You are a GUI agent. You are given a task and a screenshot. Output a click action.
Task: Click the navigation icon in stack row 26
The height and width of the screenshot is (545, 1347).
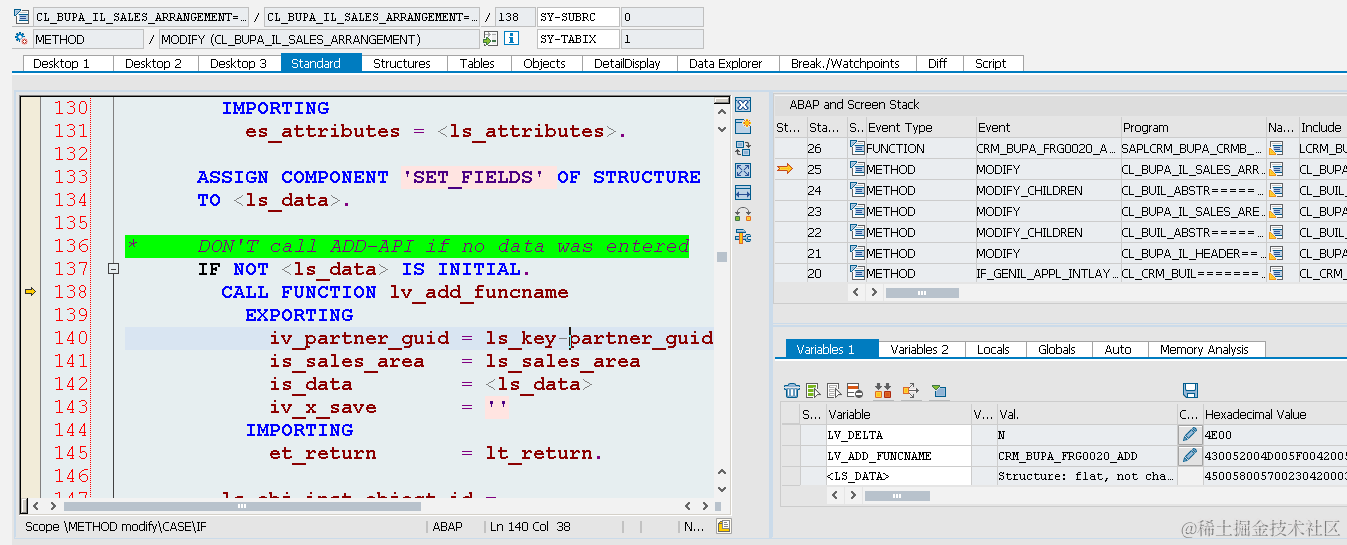pyautogui.click(x=1276, y=148)
